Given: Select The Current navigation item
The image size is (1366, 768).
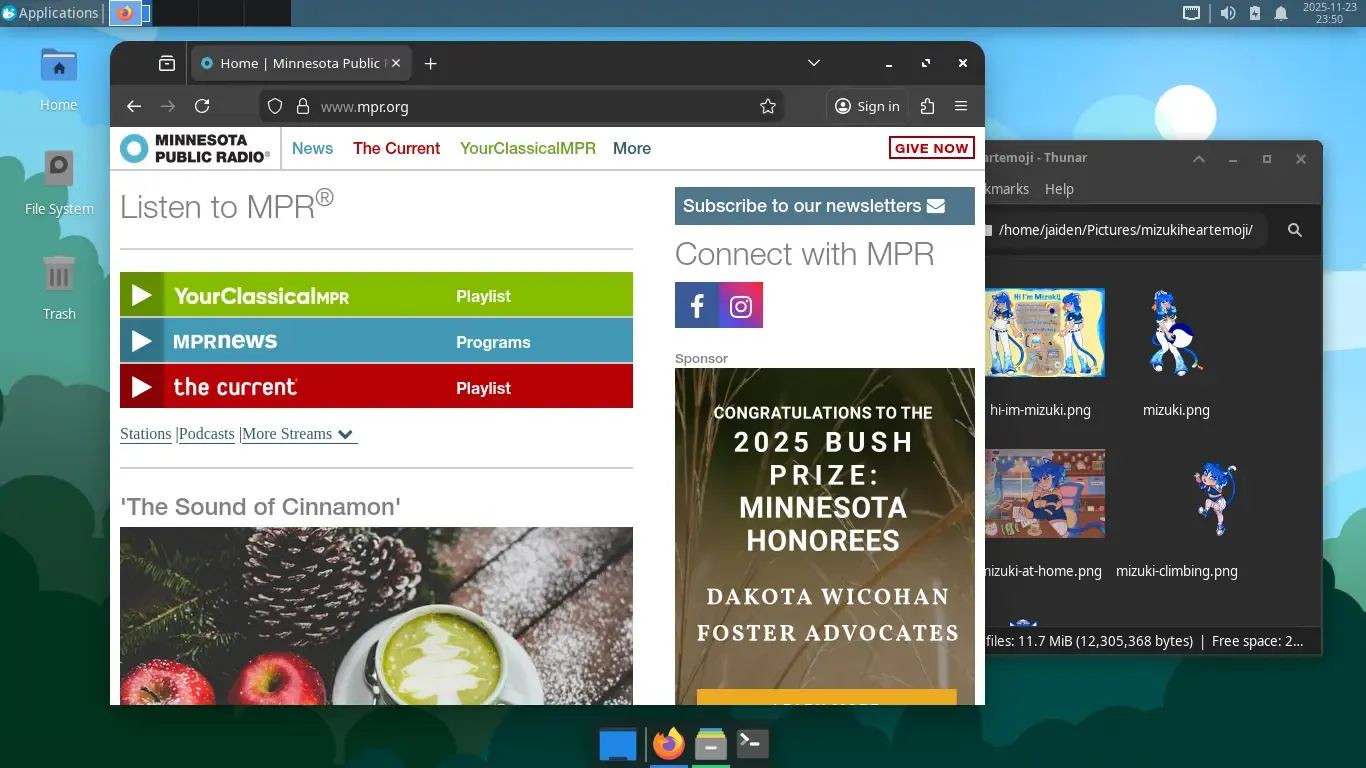Looking at the screenshot, I should [x=396, y=148].
